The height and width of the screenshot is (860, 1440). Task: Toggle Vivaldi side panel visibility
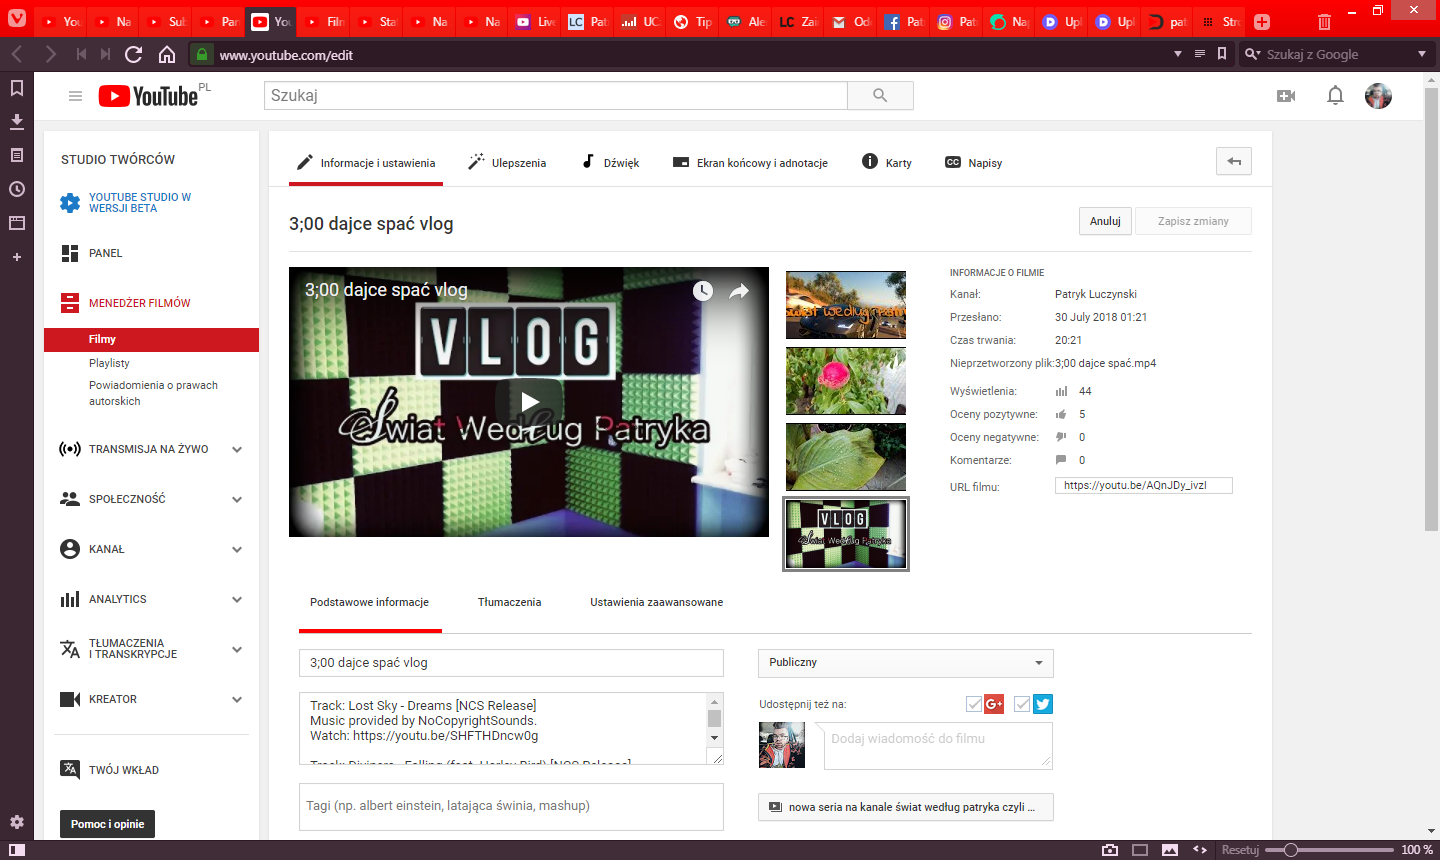point(17,850)
